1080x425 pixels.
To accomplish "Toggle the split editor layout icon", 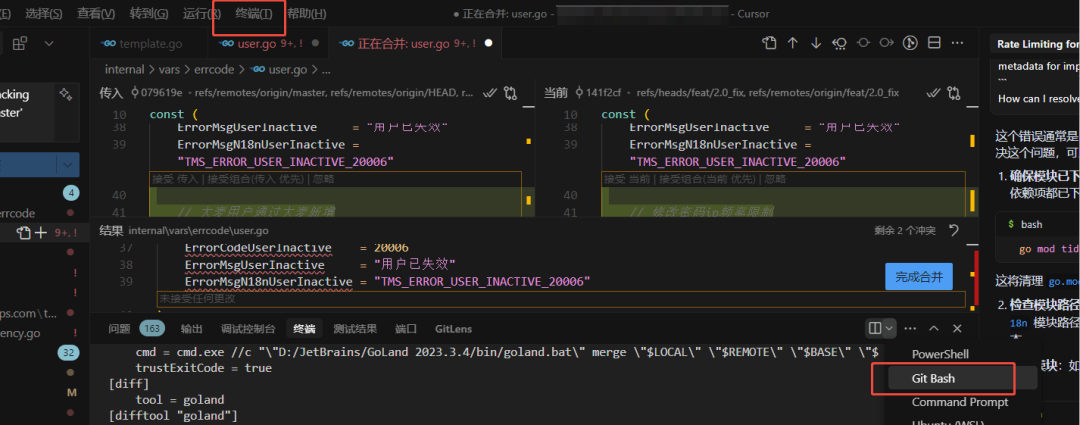I will point(934,43).
